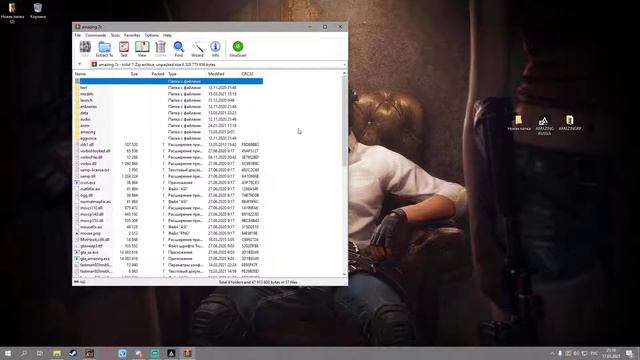The height and width of the screenshot is (360, 640).
Task: Click the up-one-level arrow icon
Action: tap(80, 64)
